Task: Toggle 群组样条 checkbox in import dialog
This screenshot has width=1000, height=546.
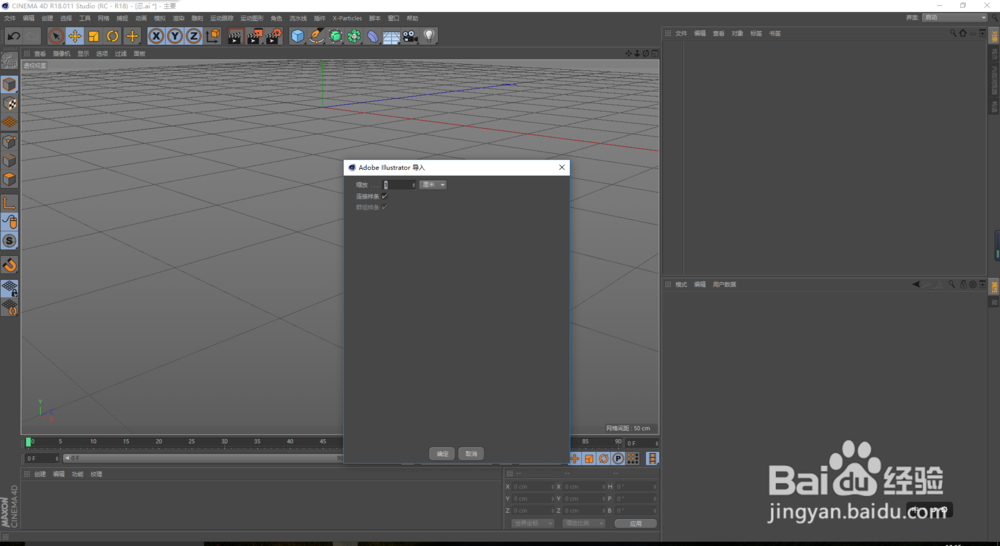Action: click(x=385, y=207)
